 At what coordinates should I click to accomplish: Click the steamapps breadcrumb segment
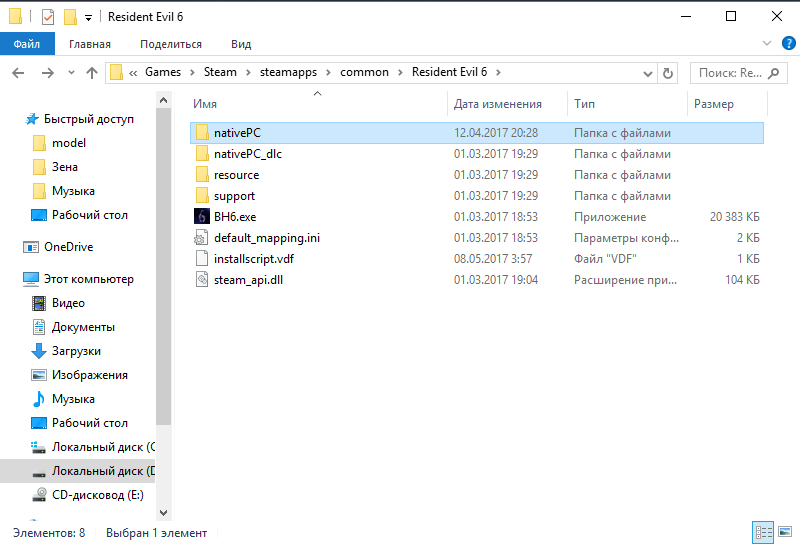pos(288,72)
